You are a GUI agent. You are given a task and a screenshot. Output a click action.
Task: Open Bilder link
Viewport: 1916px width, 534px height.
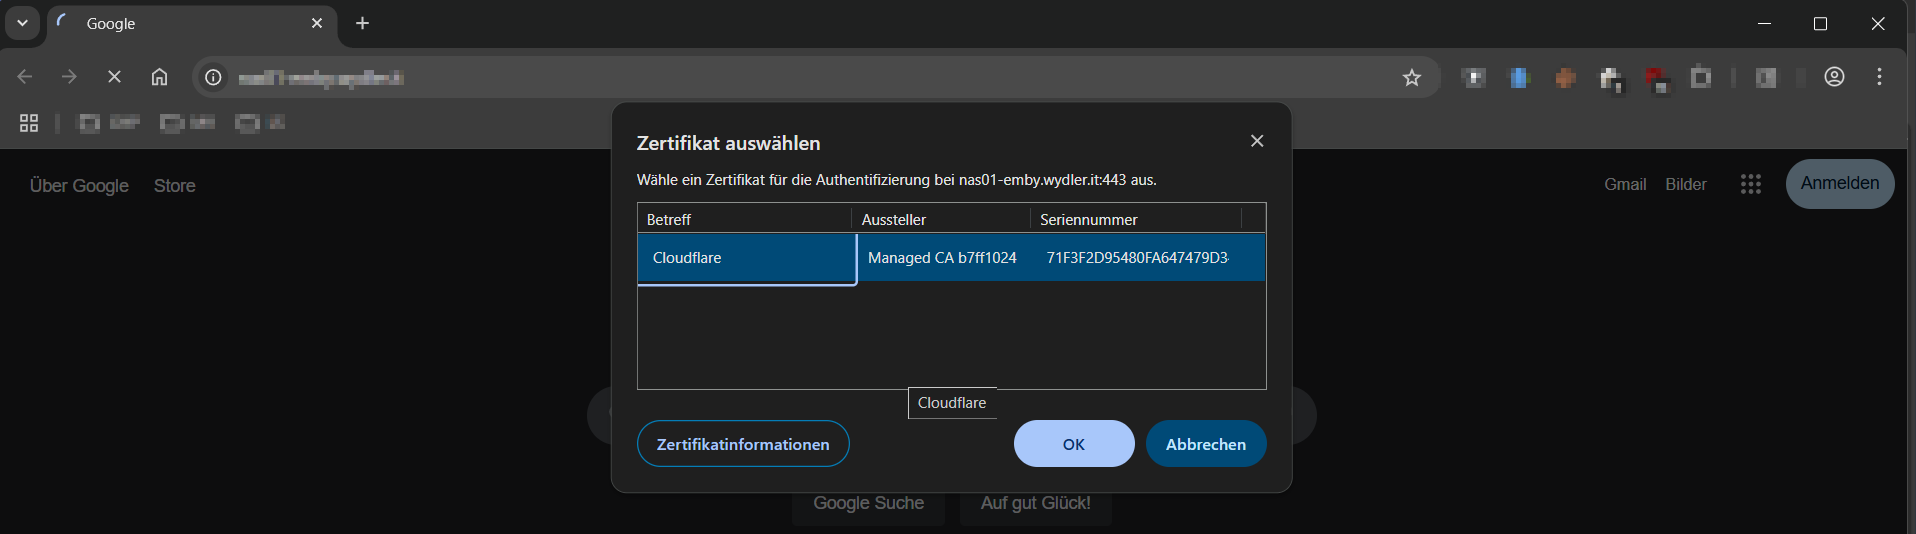[x=1686, y=184]
